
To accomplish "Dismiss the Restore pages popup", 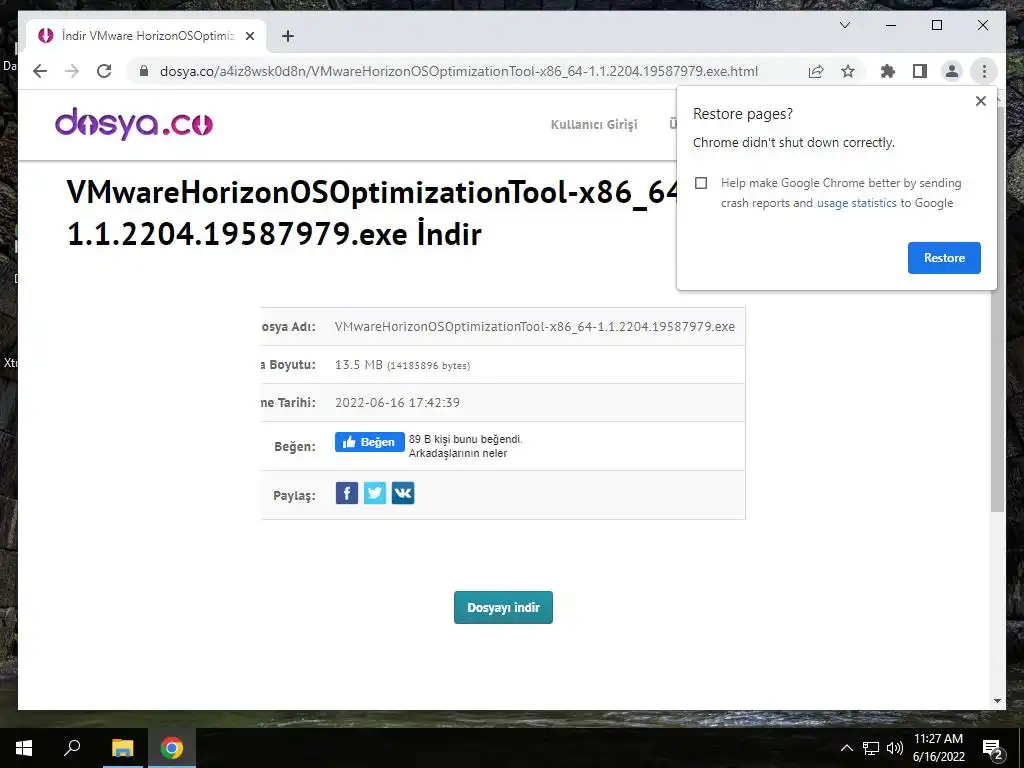I will pos(980,101).
